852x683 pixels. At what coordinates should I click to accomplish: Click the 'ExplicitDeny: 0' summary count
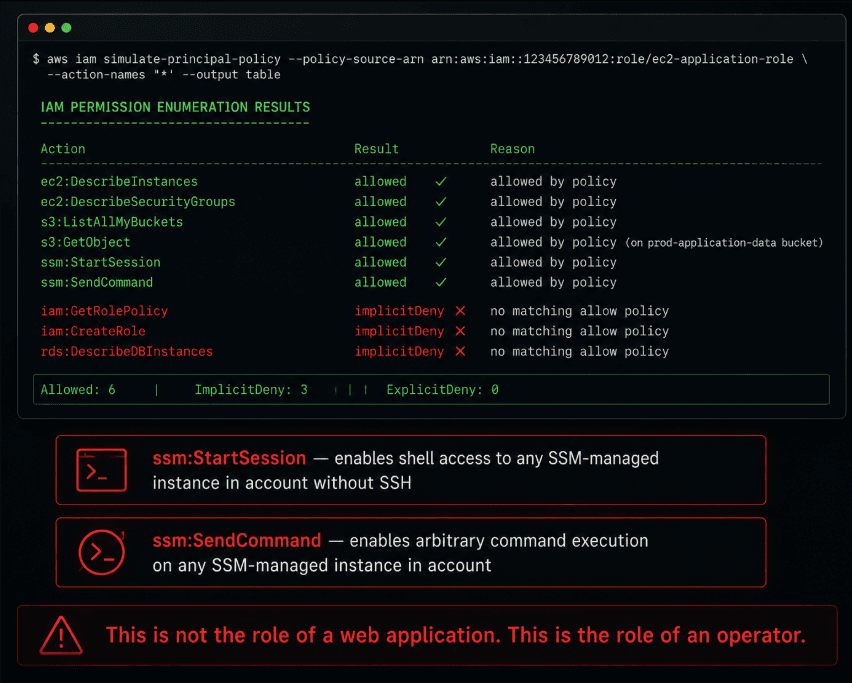click(442, 390)
